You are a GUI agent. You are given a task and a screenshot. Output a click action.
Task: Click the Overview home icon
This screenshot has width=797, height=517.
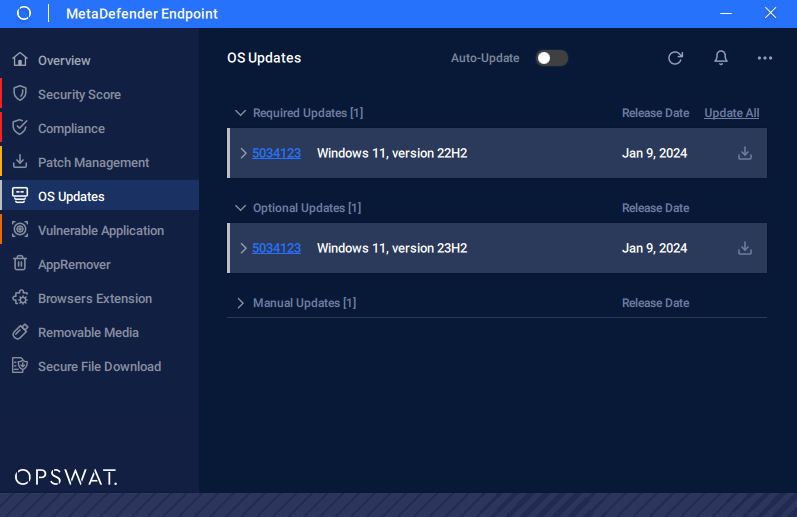[20, 59]
